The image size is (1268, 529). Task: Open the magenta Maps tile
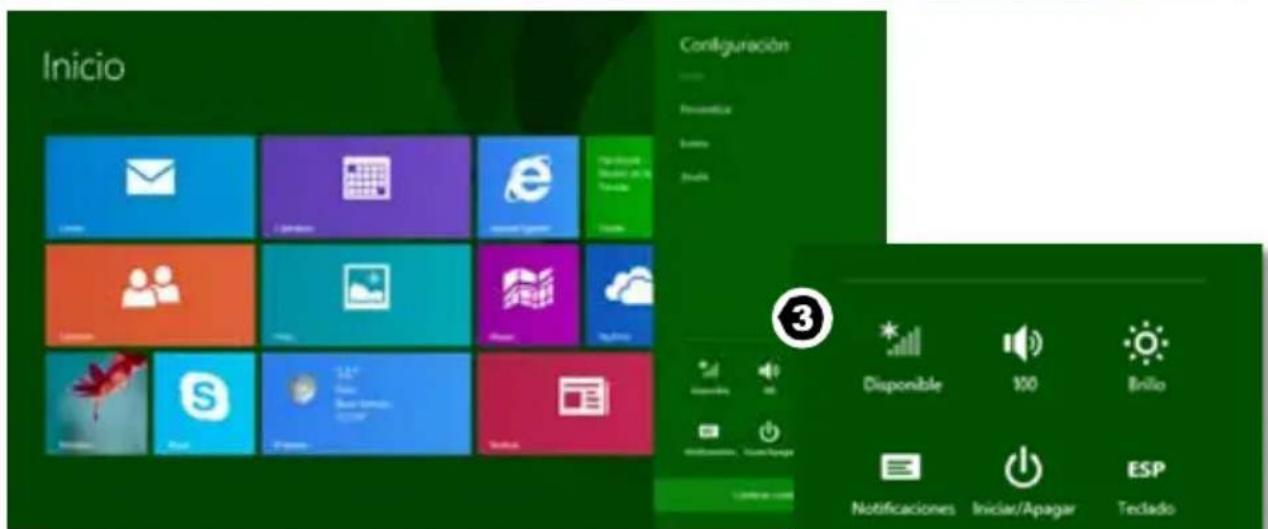click(x=528, y=296)
